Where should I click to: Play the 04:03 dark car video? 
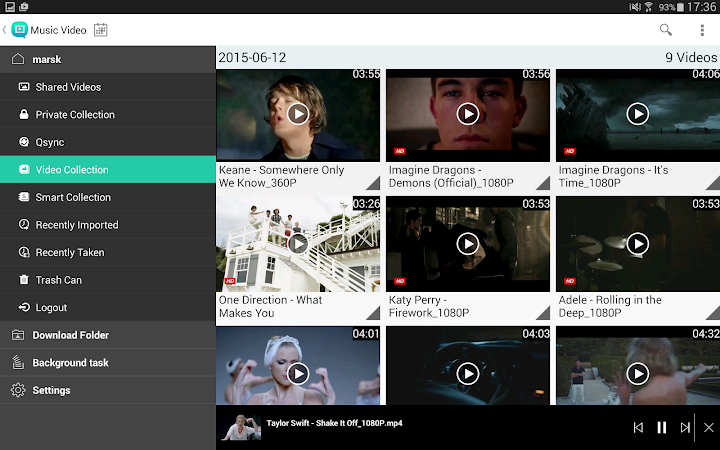[468, 374]
